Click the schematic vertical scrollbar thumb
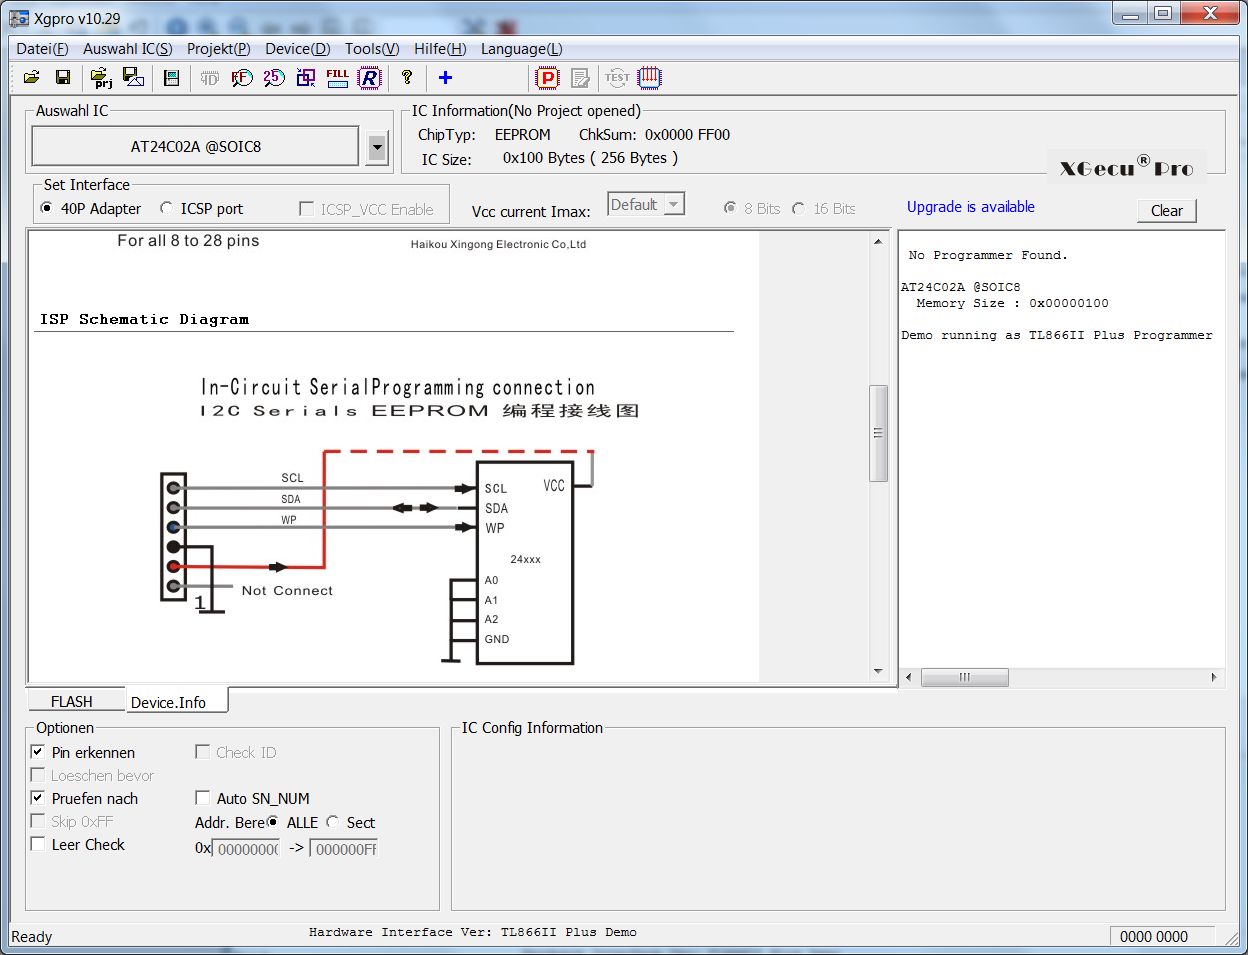This screenshot has height=955, width=1248. click(x=878, y=433)
